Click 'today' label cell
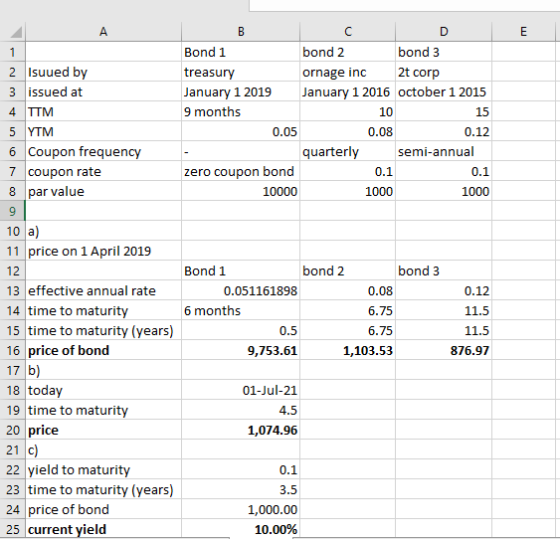 [104, 390]
